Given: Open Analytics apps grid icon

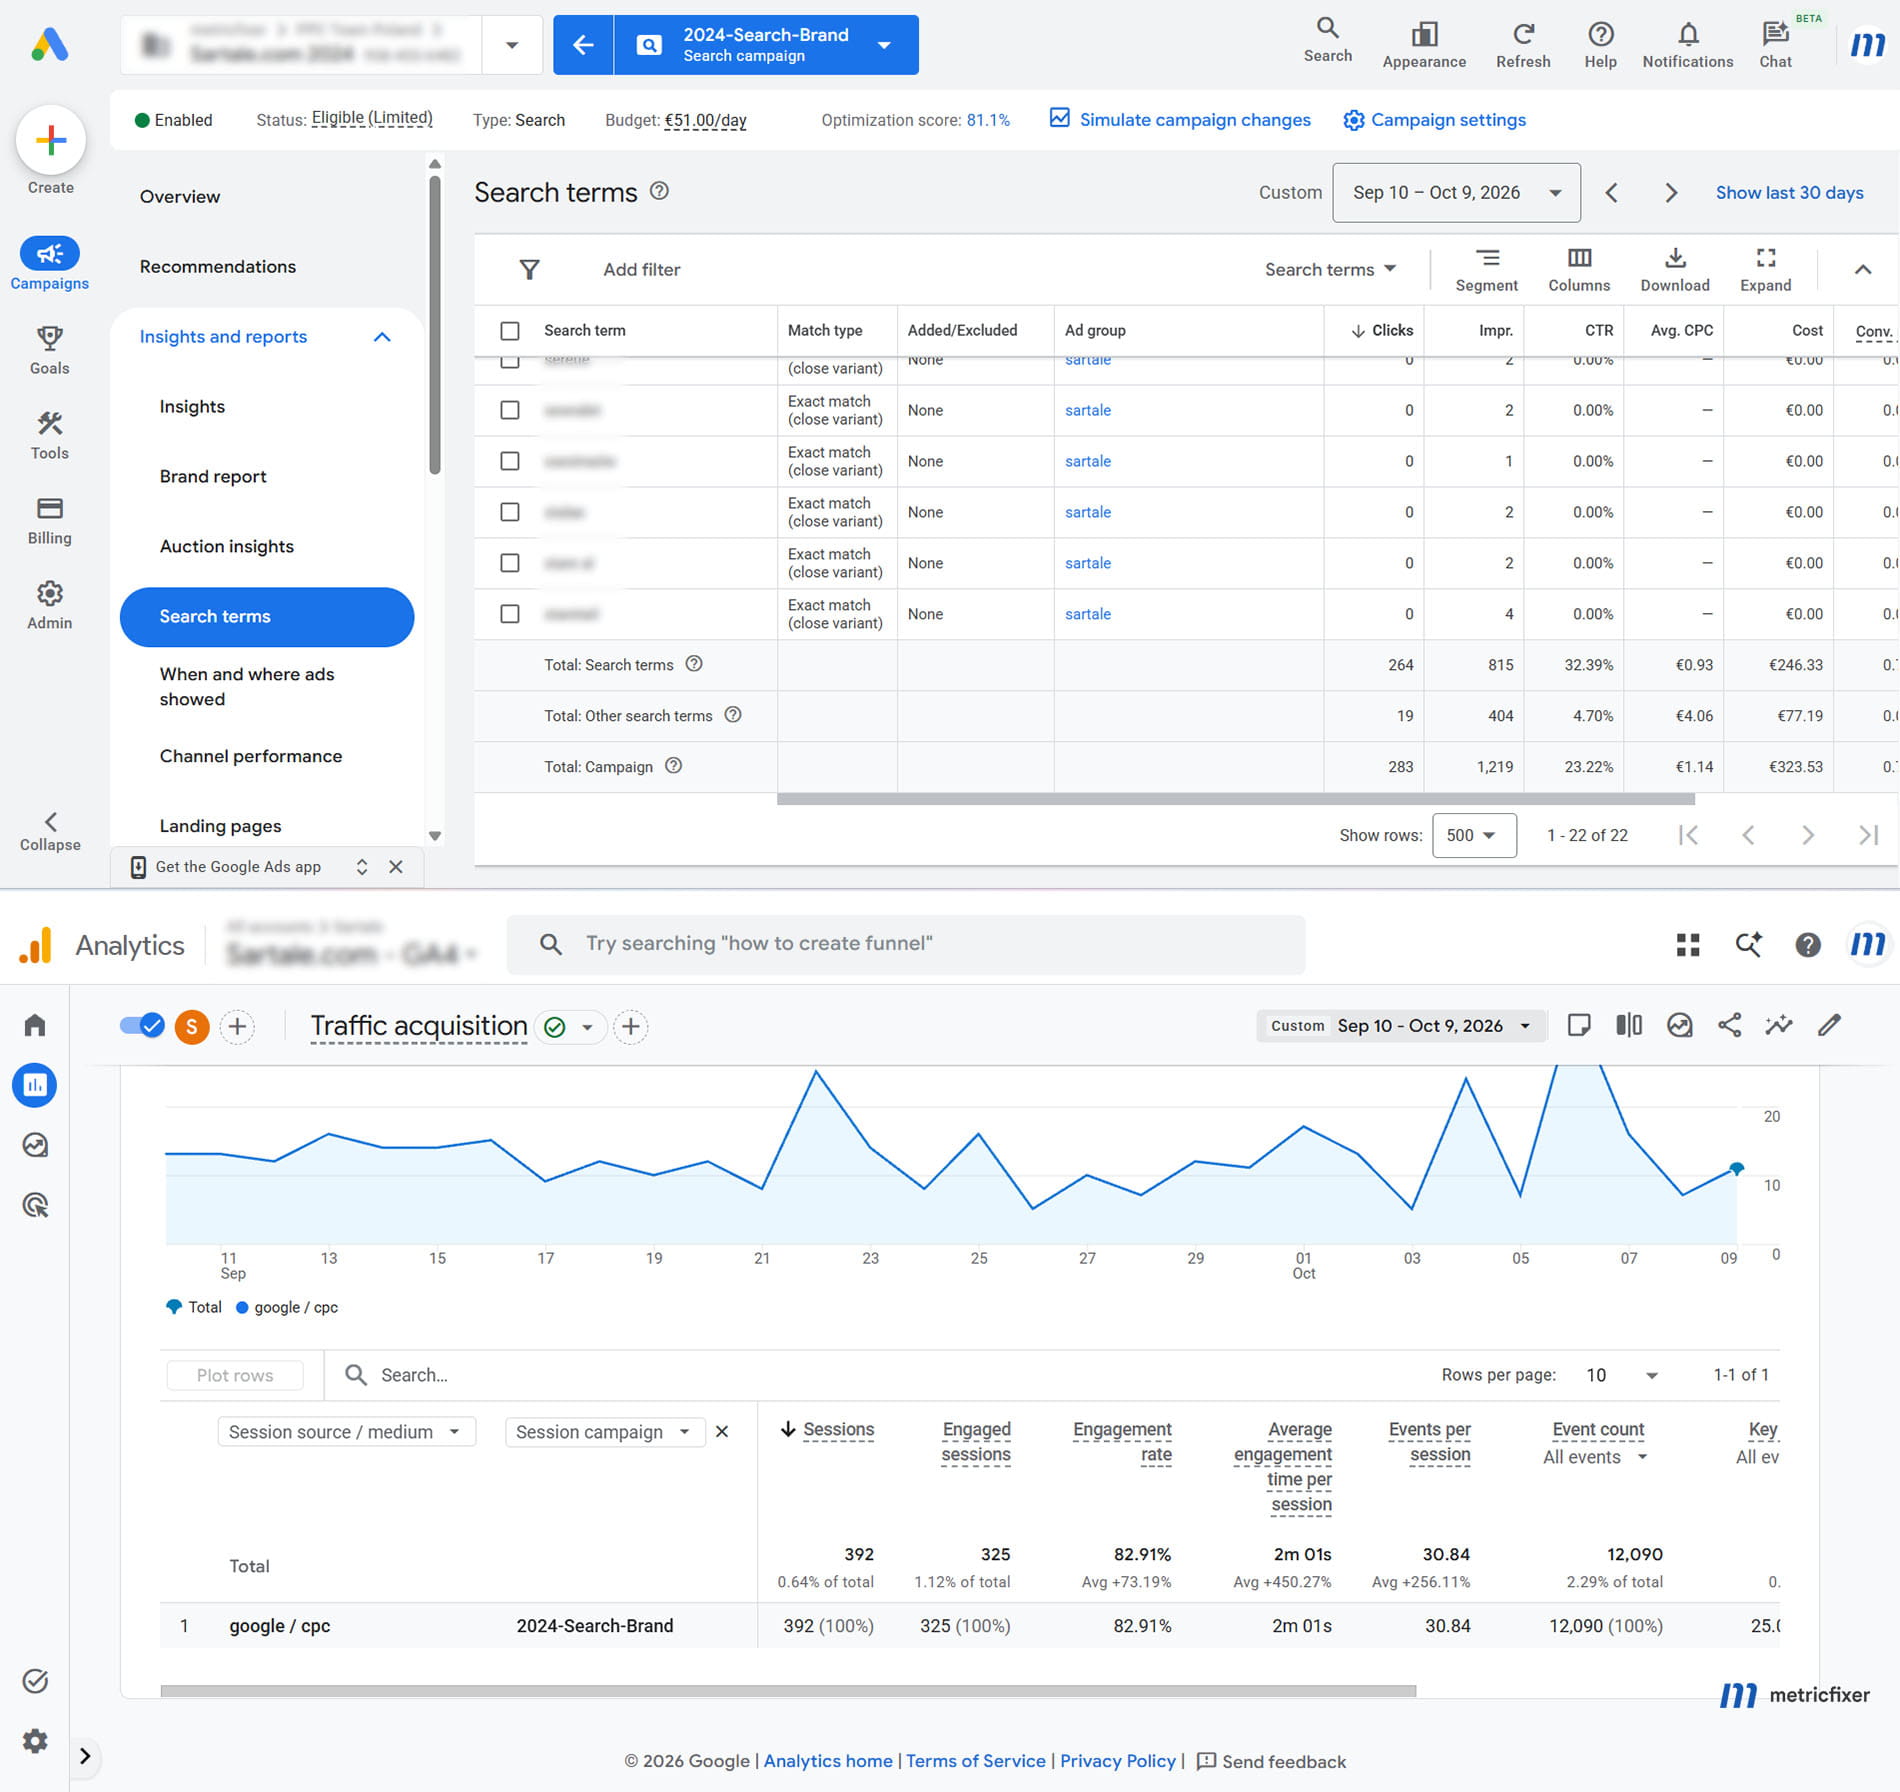Looking at the screenshot, I should tap(1688, 945).
